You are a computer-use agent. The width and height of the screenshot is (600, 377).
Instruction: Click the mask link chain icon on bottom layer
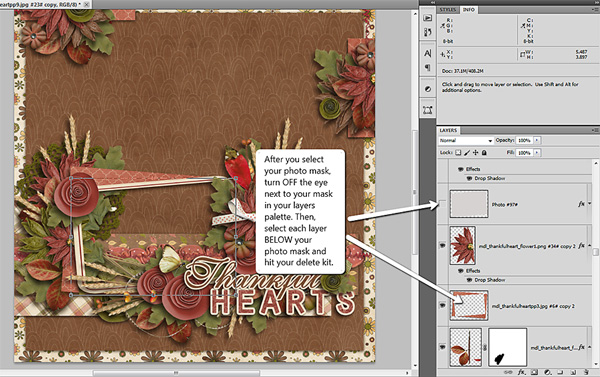point(485,347)
